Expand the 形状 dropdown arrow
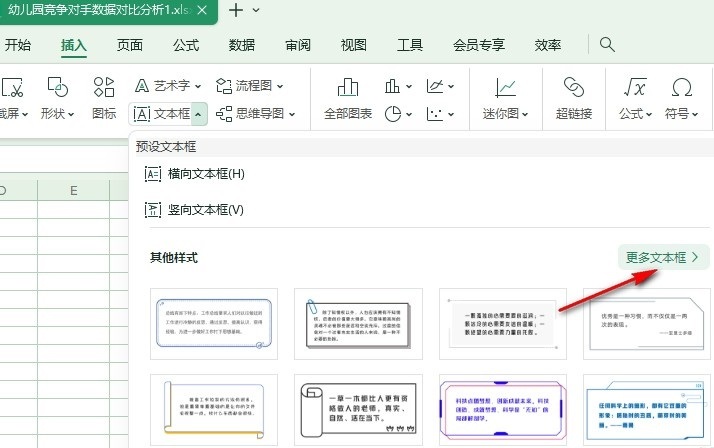The width and height of the screenshot is (714, 448). pos(71,114)
